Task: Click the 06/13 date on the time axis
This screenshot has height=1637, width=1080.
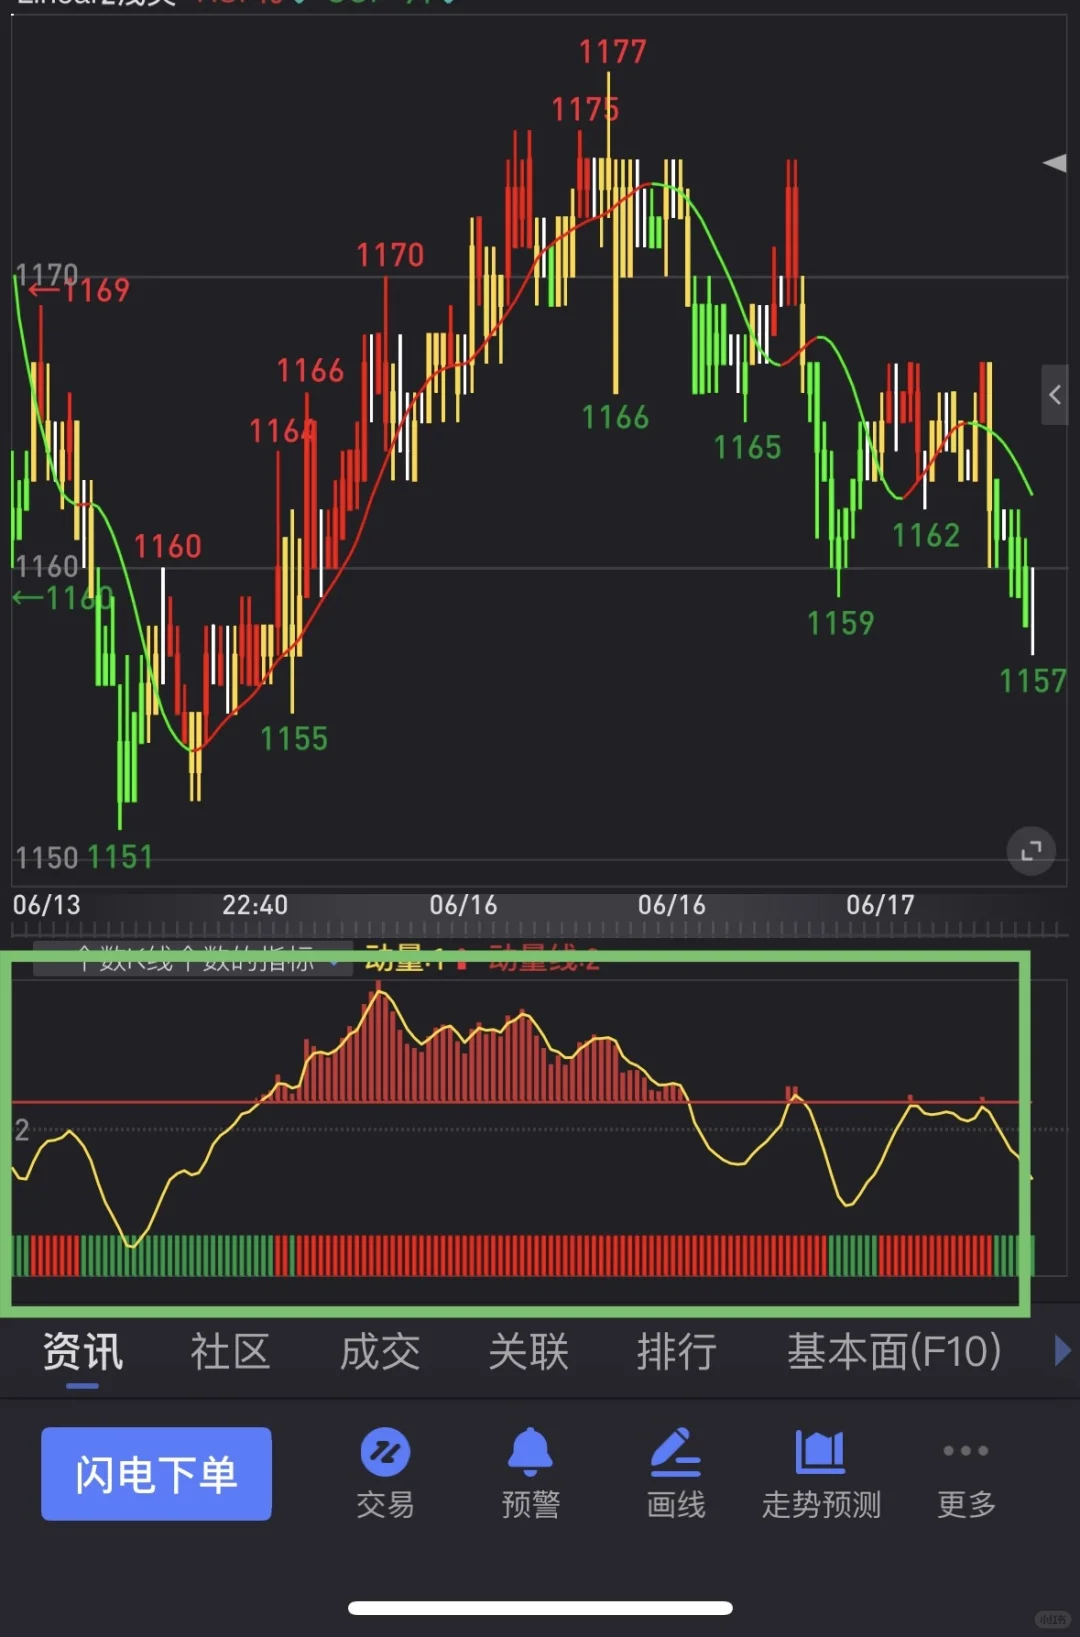Action: point(47,905)
